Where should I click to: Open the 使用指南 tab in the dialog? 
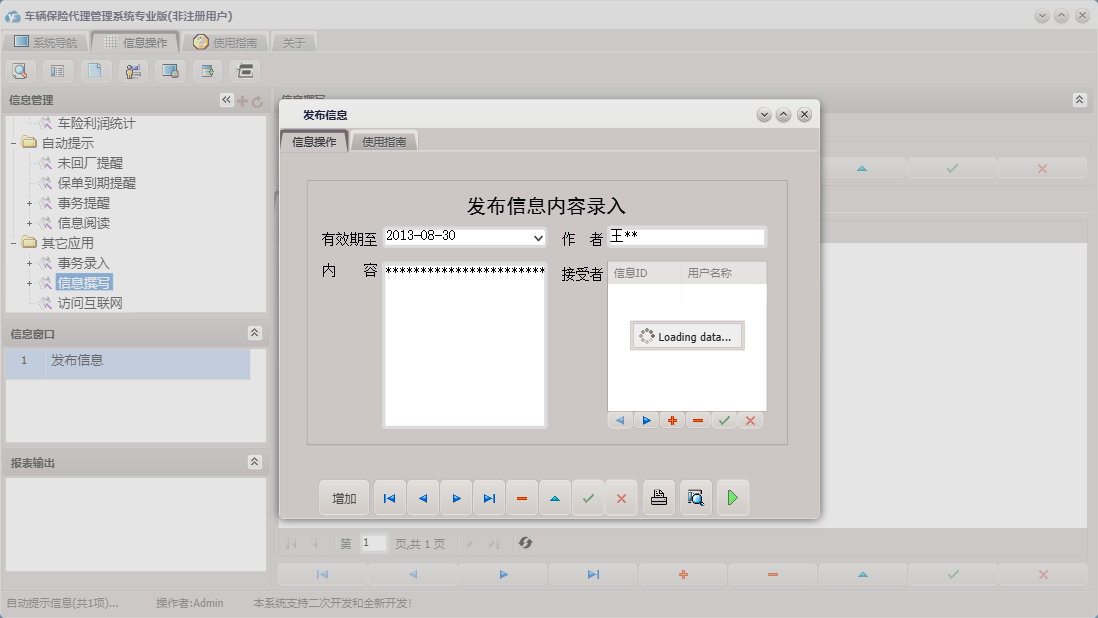coord(384,141)
